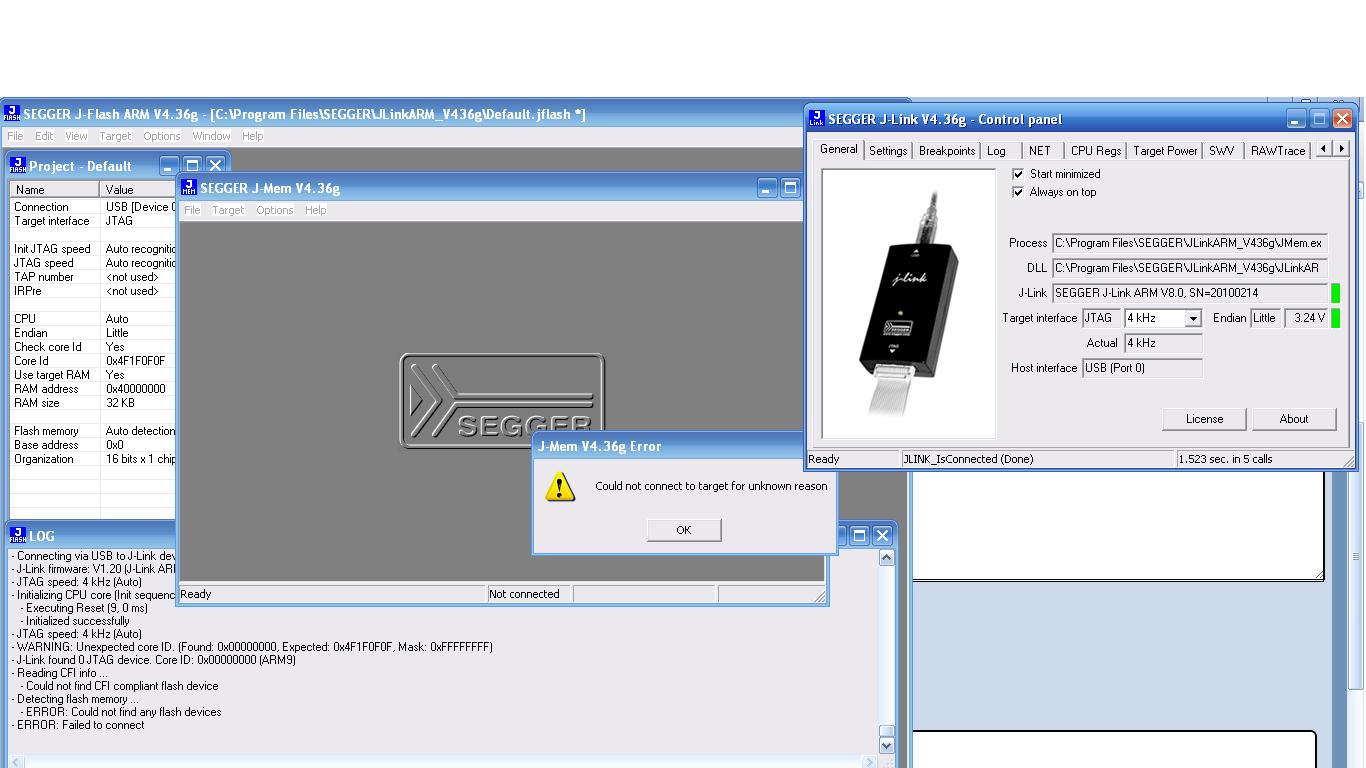Click the Actual 4 kHz speed field
1366x768 pixels.
click(x=1163, y=343)
